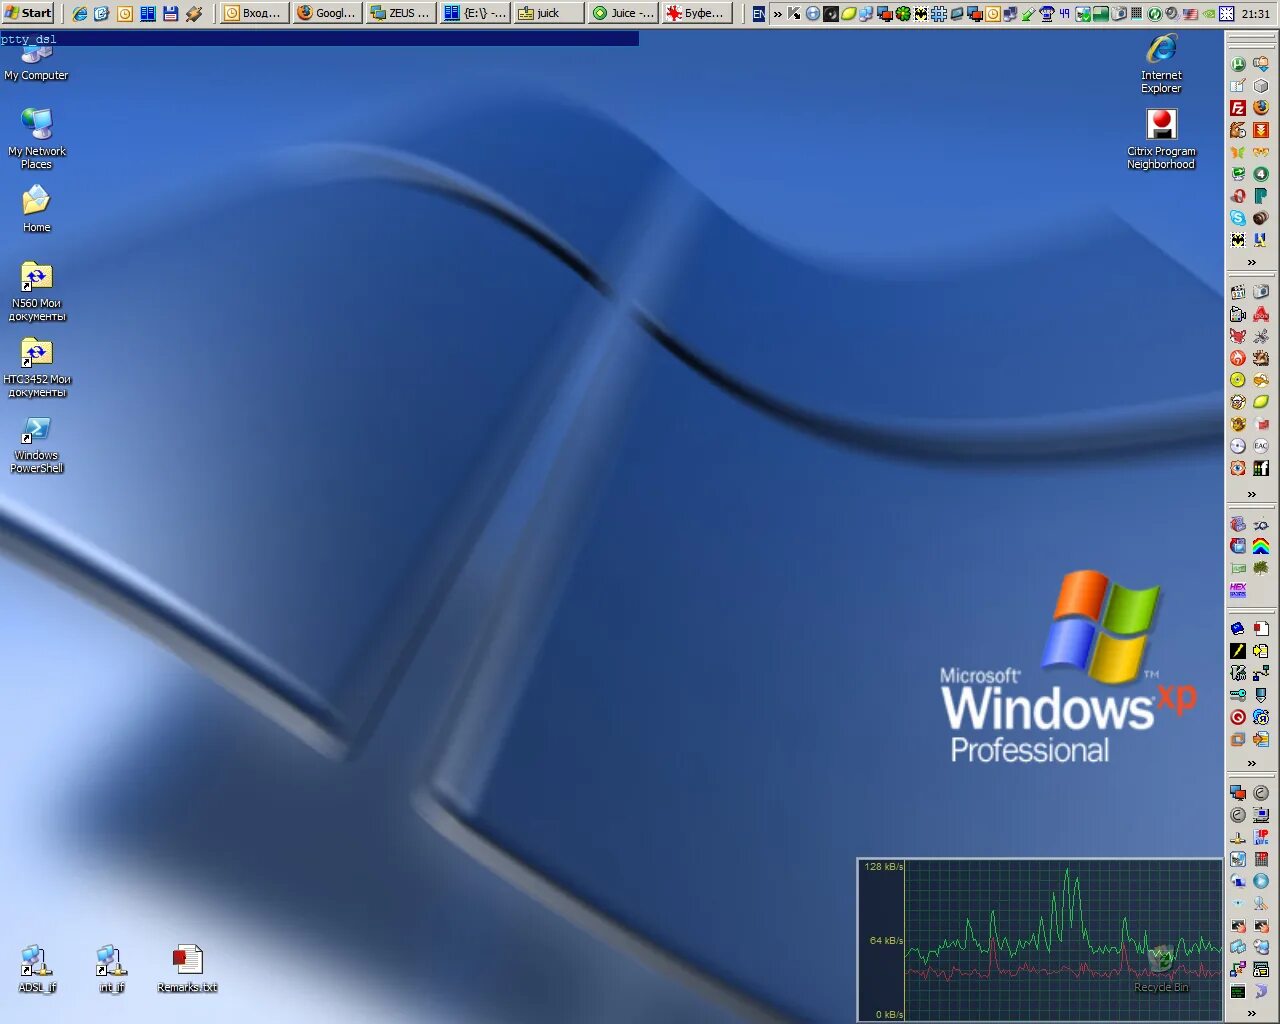
Task: Launch EAC from the side toolbar
Action: [1261, 445]
